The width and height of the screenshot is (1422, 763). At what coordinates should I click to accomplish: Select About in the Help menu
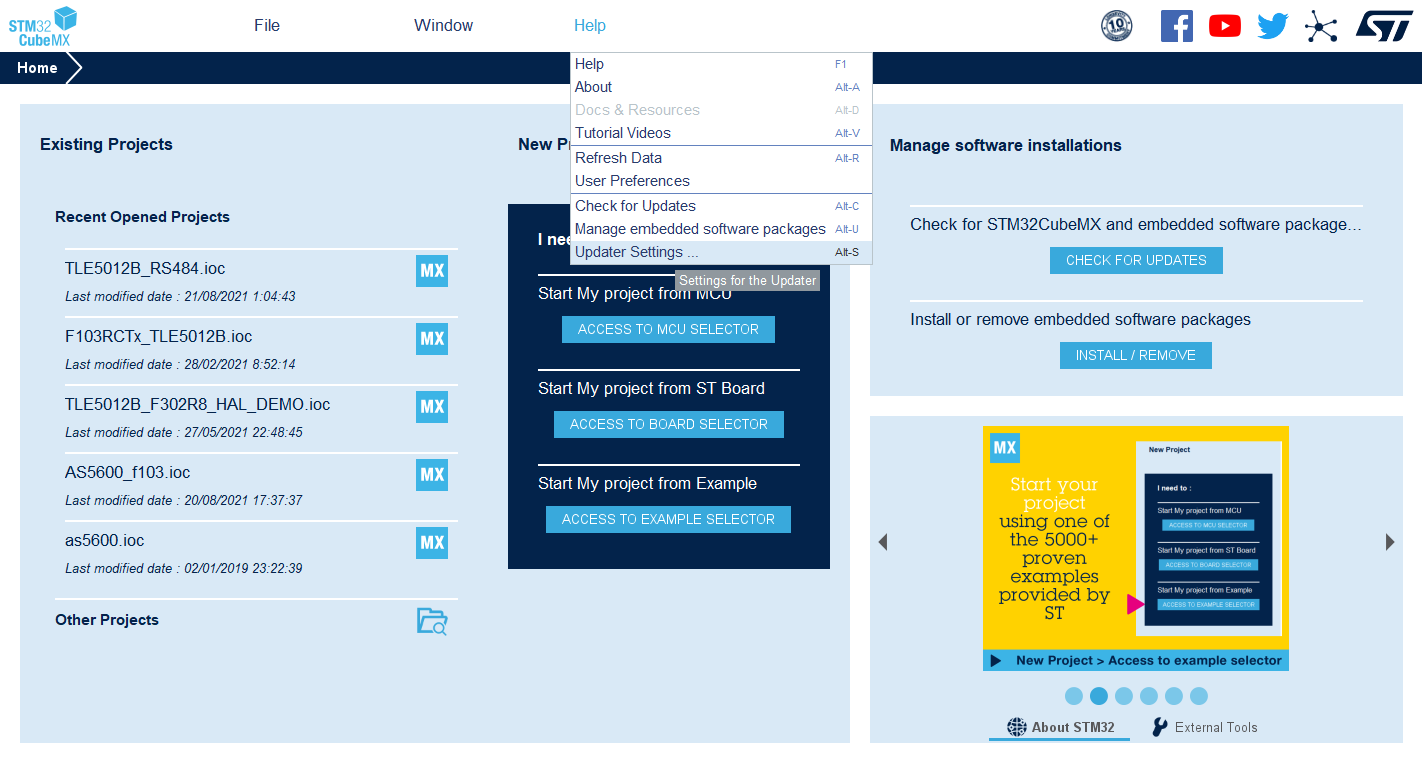pyautogui.click(x=721, y=87)
